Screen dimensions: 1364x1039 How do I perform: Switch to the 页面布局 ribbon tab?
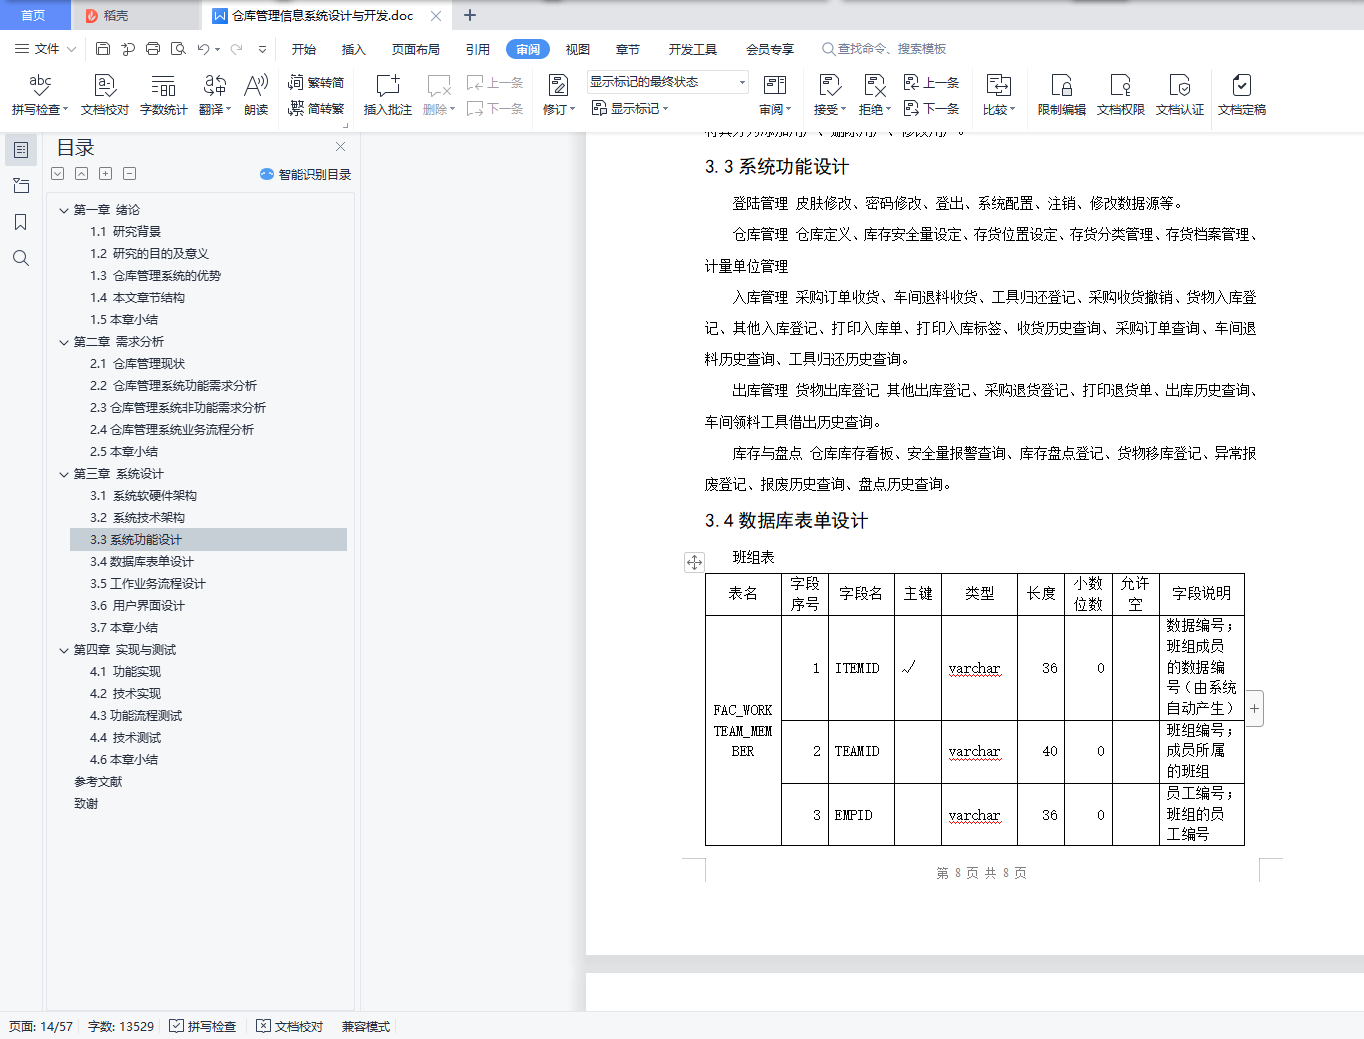click(x=416, y=49)
